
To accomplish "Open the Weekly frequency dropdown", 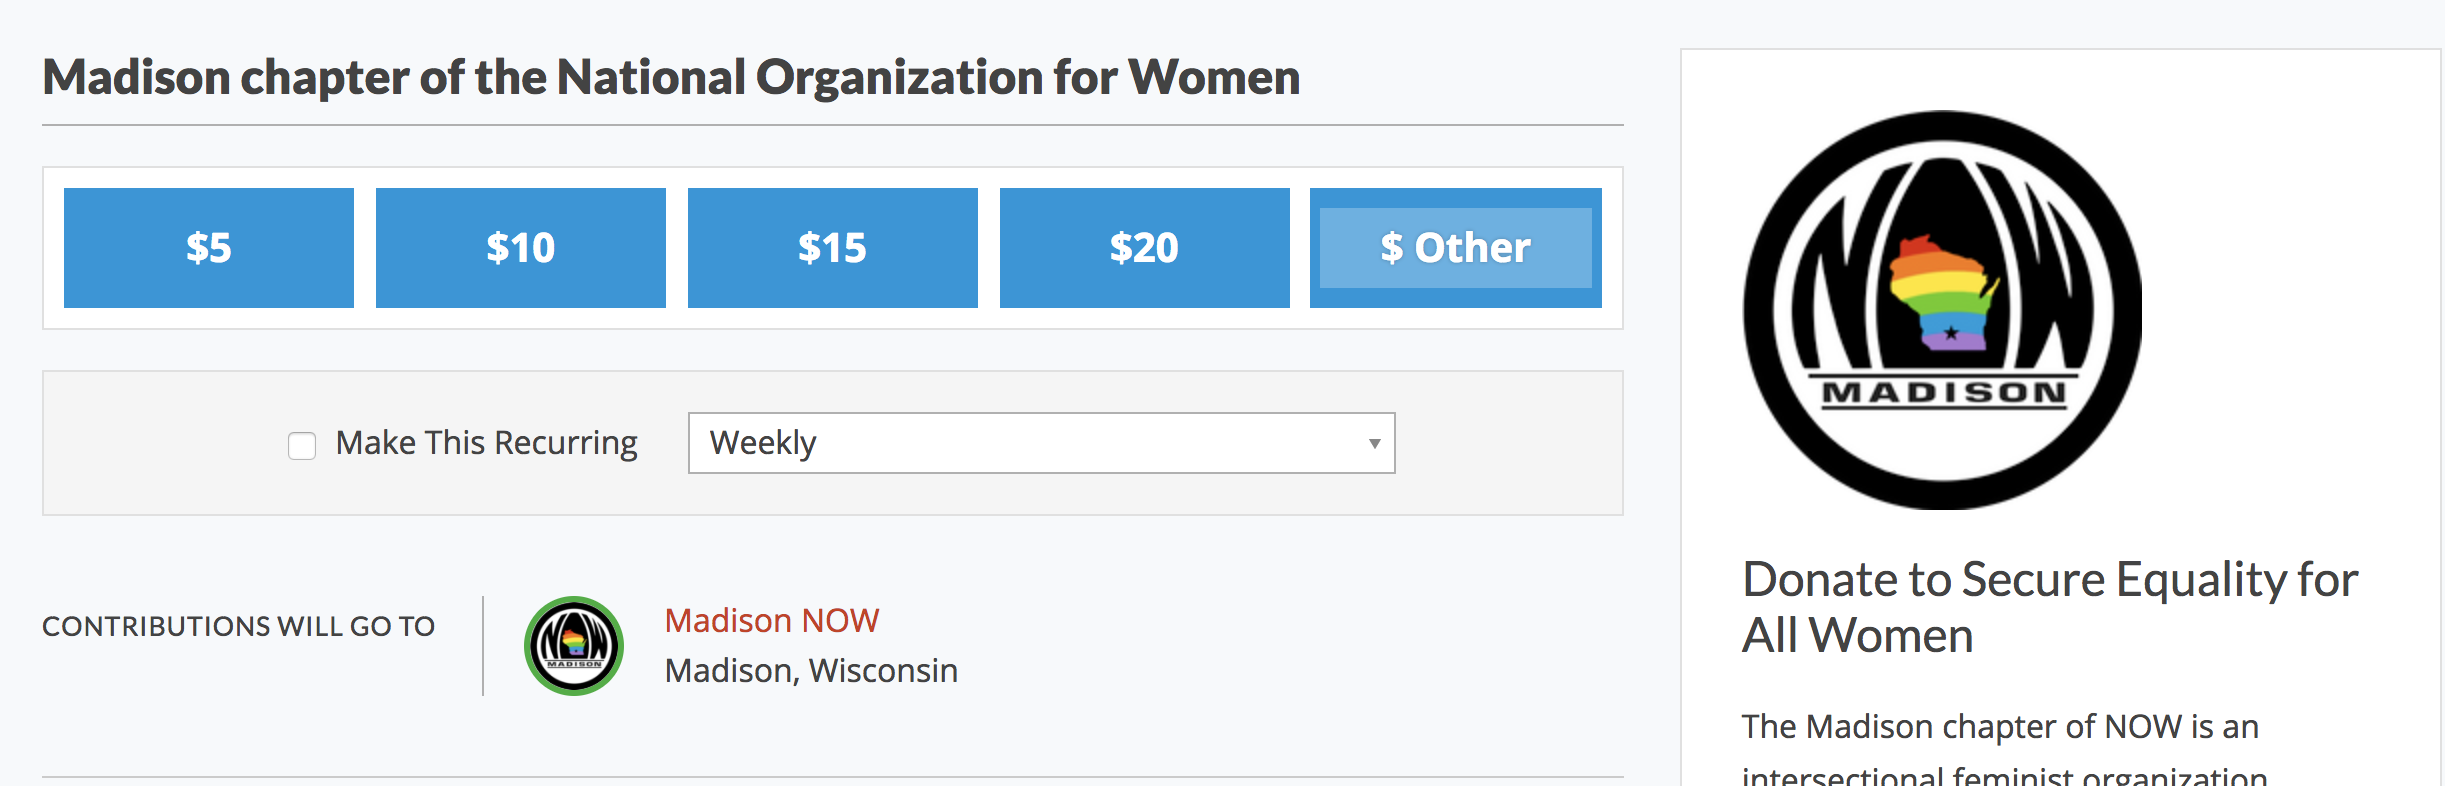I will click(x=1042, y=443).
